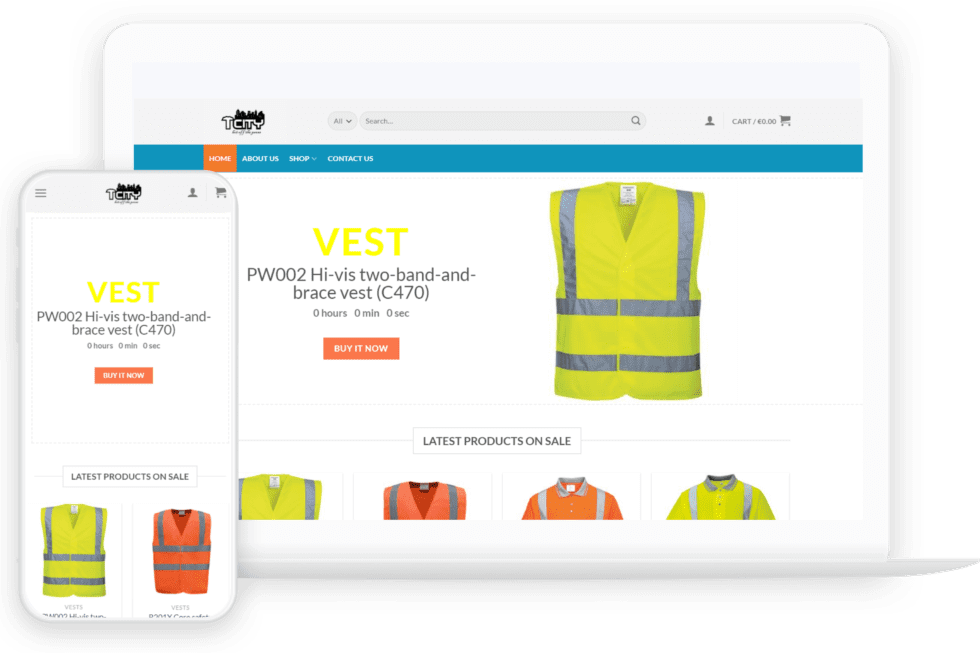Click the desktop search magnifier icon
This screenshot has width=980, height=653.
635,121
